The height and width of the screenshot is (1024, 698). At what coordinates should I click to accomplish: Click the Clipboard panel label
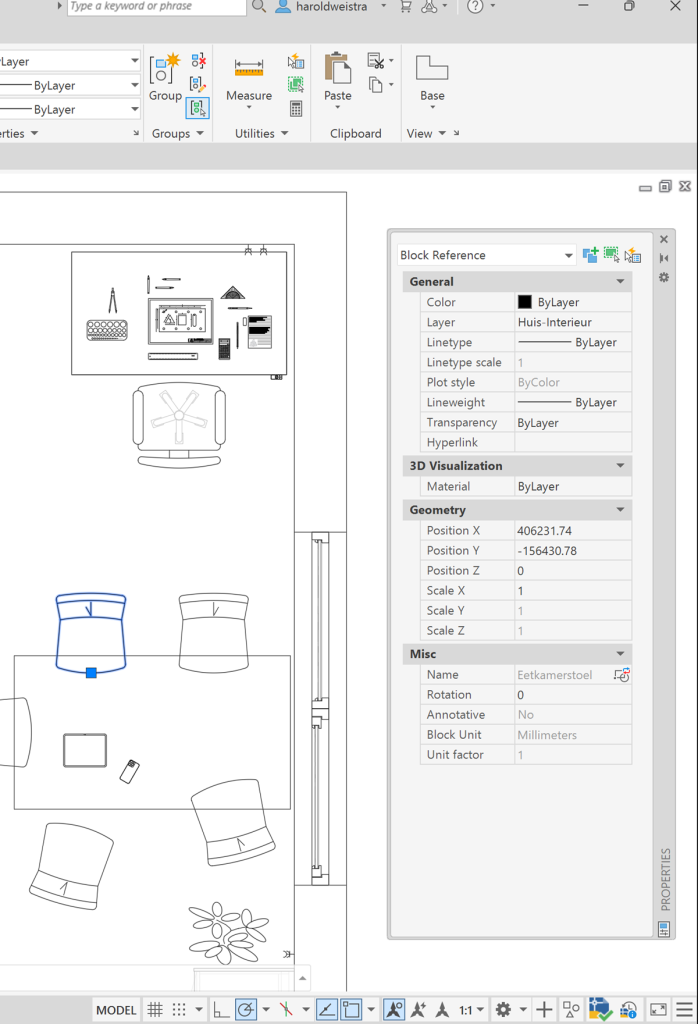[356, 133]
